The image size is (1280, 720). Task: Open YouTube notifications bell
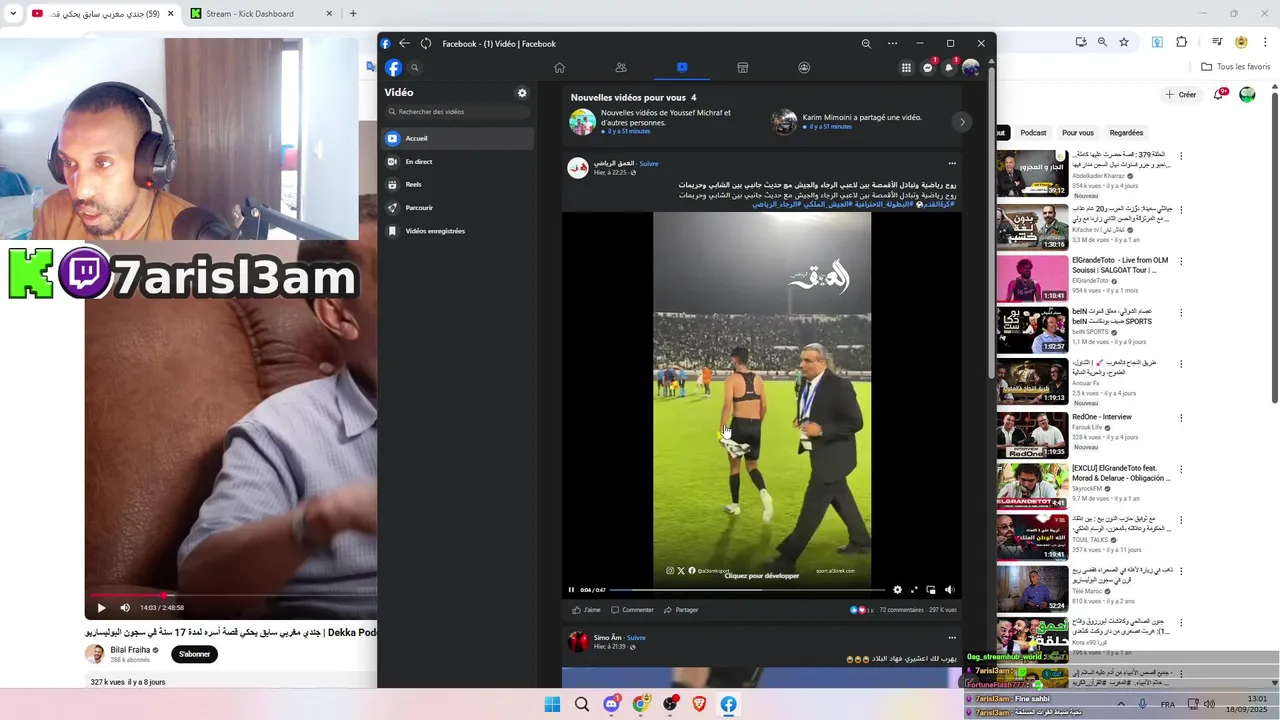coord(1219,94)
